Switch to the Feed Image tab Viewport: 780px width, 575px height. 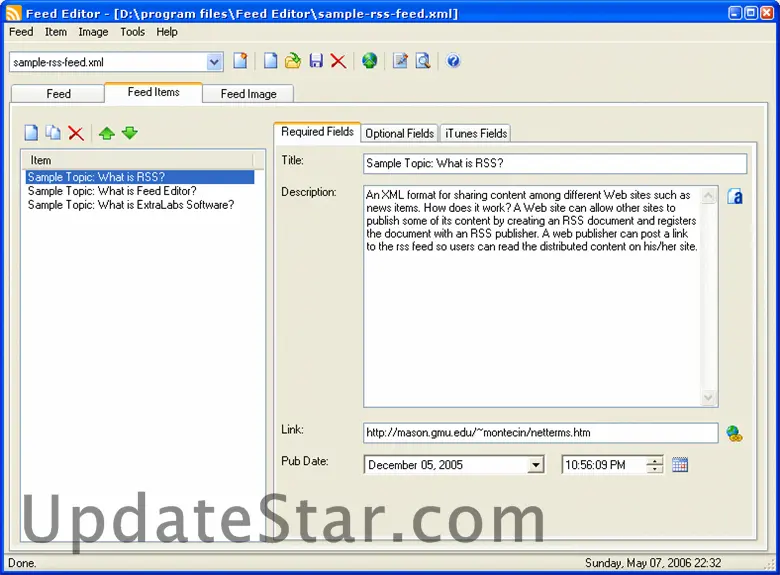tap(248, 94)
